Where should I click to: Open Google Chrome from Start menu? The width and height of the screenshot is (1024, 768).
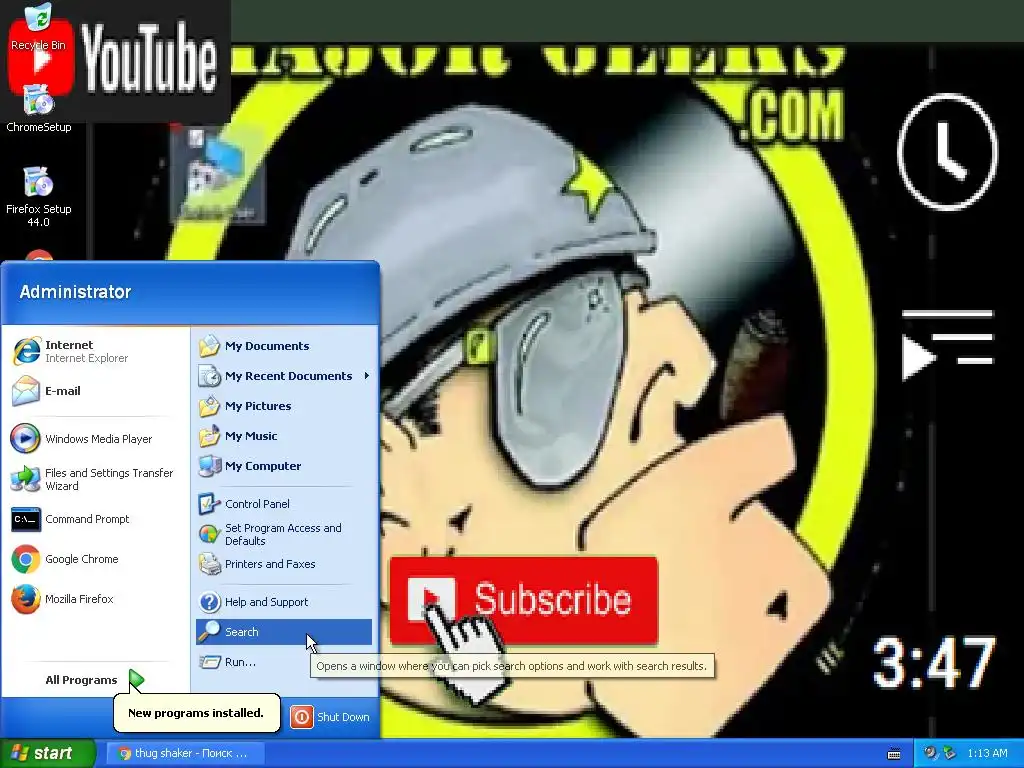tap(65, 559)
